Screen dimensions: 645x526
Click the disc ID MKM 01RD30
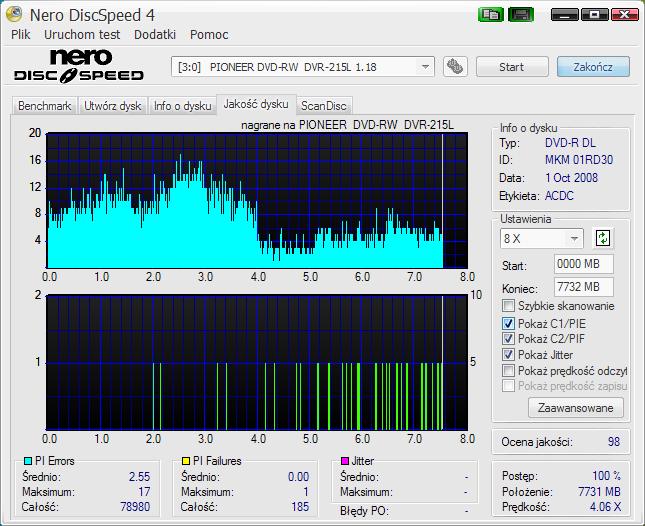click(579, 160)
